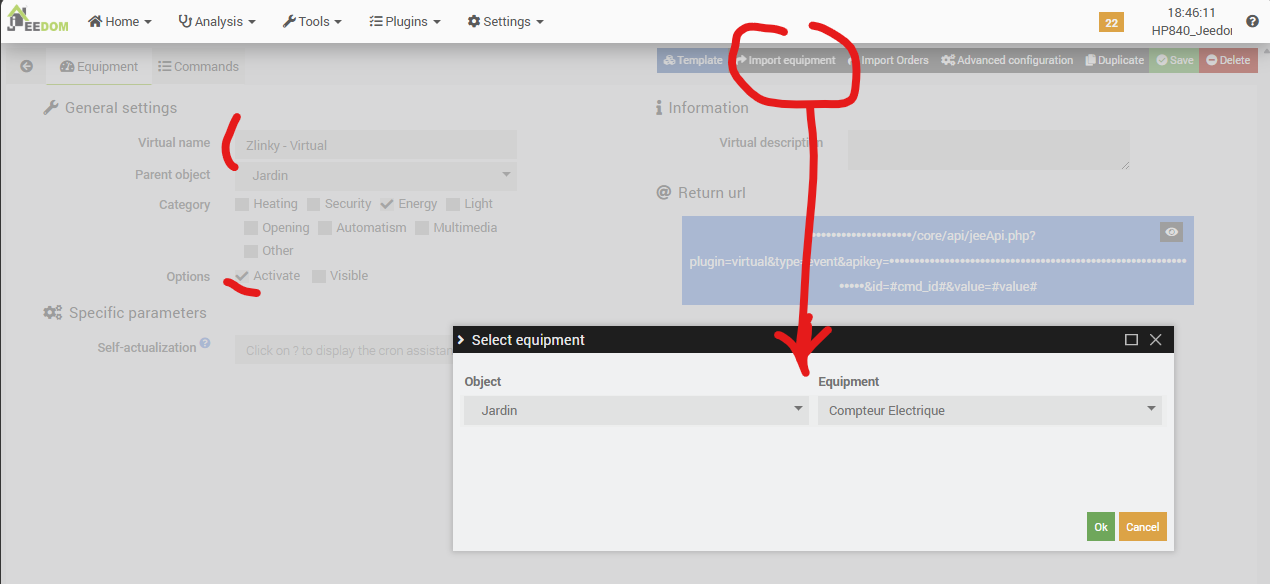Image resolution: width=1270 pixels, height=584 pixels.
Task: Expand the Parent object dropdown
Action: tap(376, 176)
